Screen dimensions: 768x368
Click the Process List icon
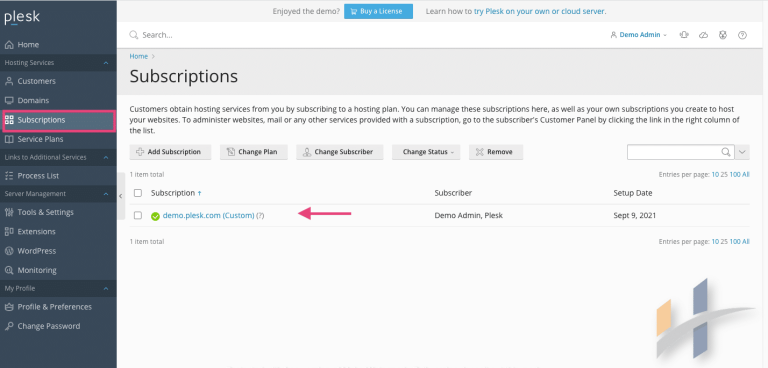[x=9, y=176]
